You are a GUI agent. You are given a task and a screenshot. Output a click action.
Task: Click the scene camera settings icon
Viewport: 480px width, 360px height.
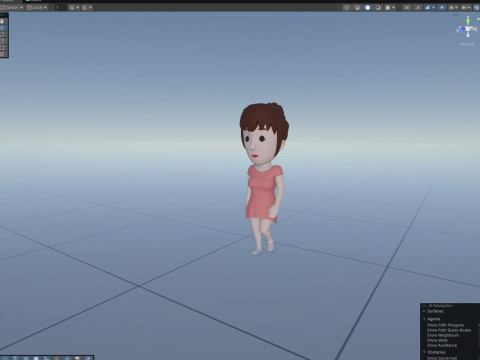point(451,7)
